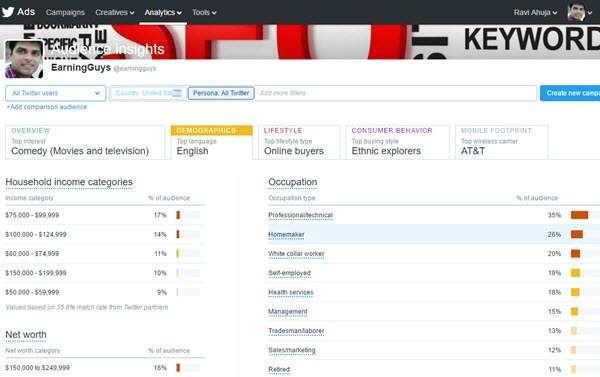Select the Persona: All Twitter filter

point(221,93)
